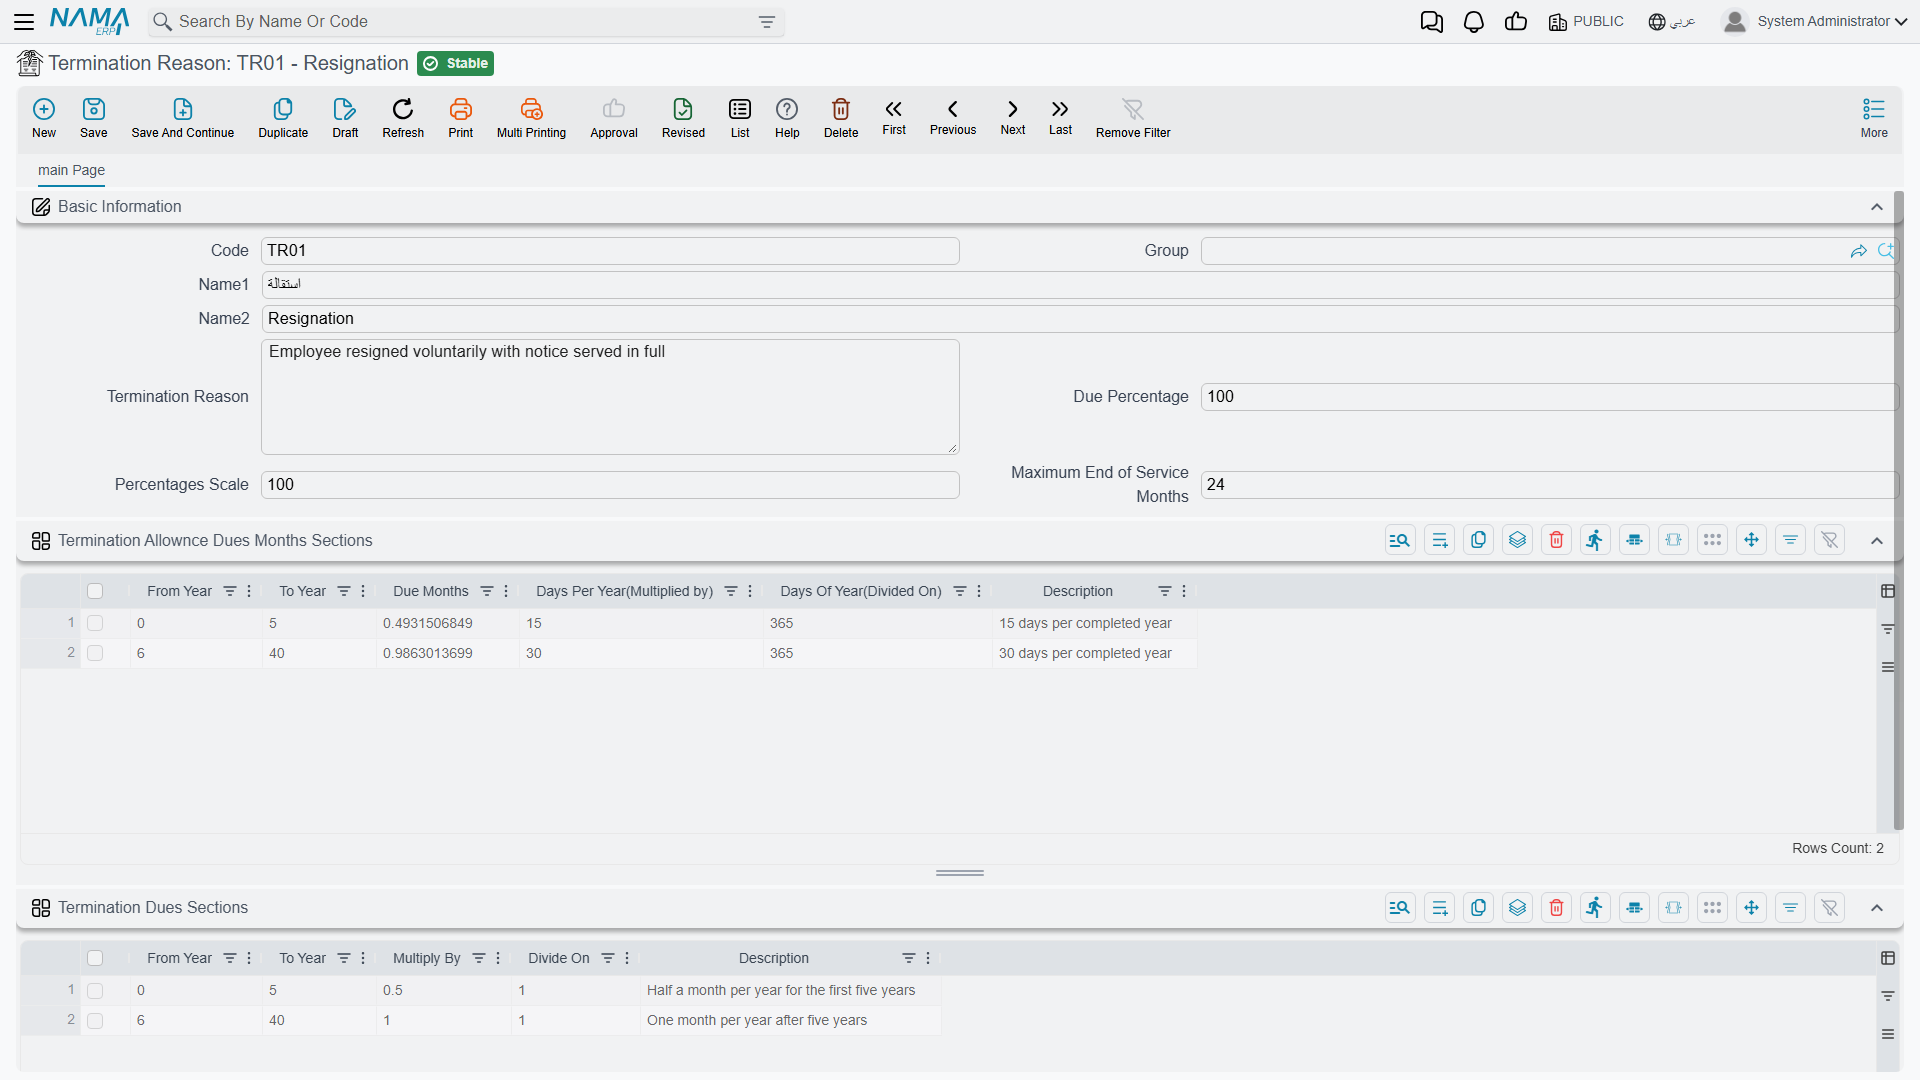This screenshot has height=1080, width=1920.
Task: Open search filter options dropdown
Action: point(767,22)
